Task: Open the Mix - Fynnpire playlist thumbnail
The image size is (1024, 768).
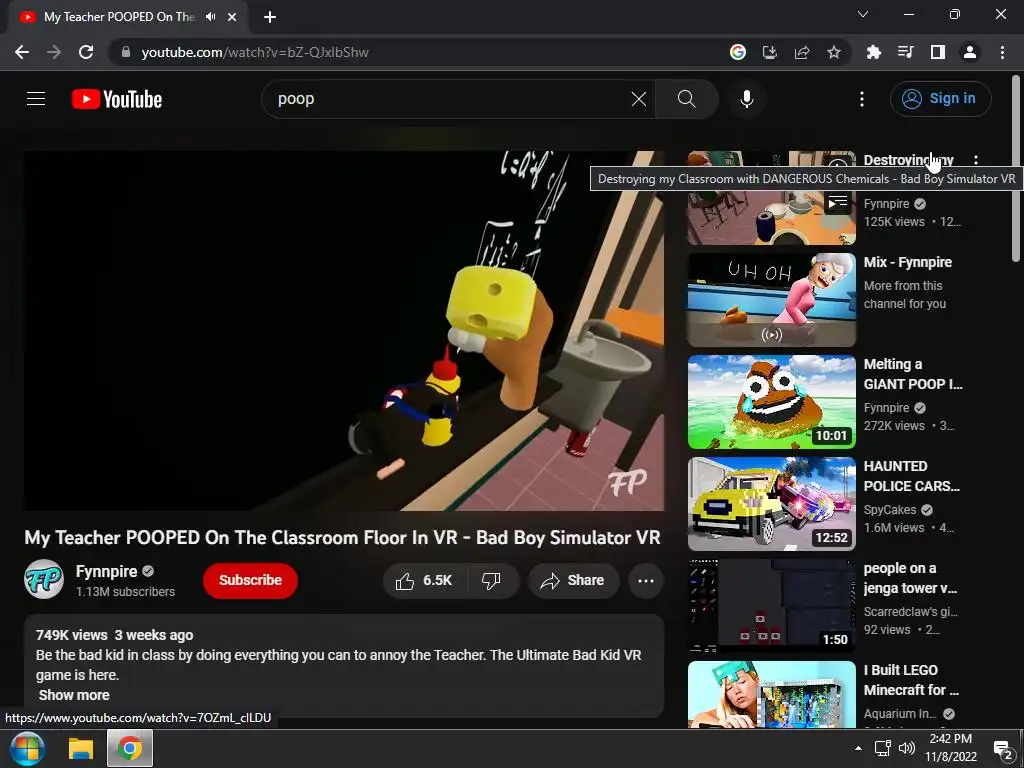Action: (771, 300)
